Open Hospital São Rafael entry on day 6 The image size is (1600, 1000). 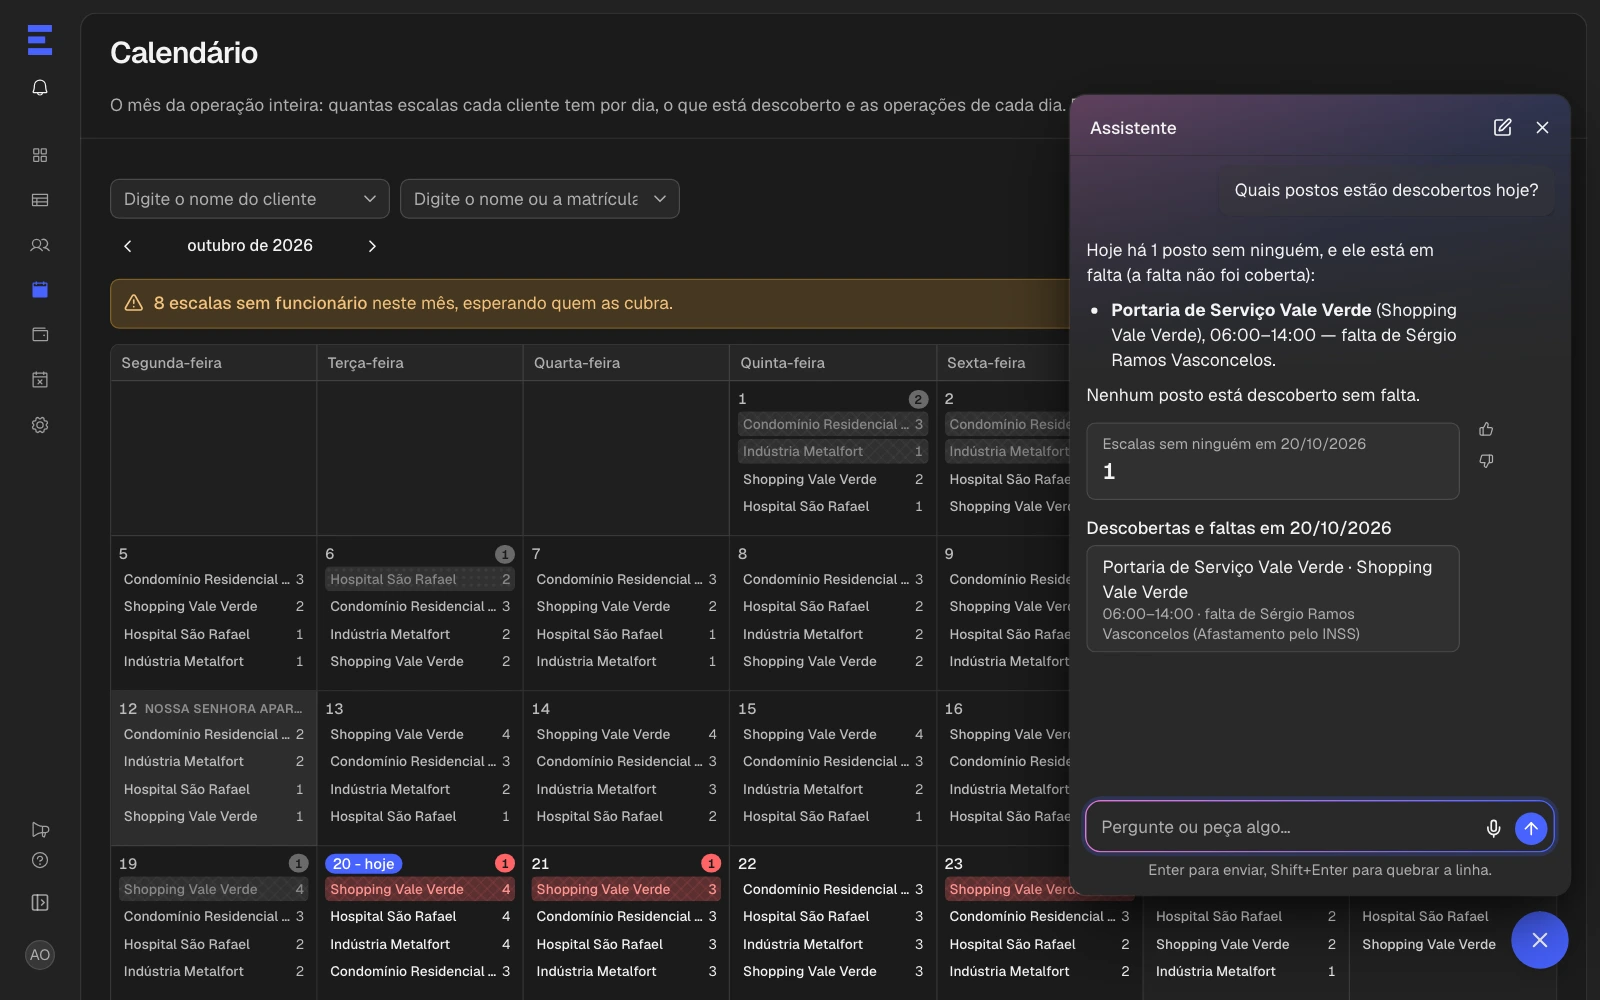(420, 579)
